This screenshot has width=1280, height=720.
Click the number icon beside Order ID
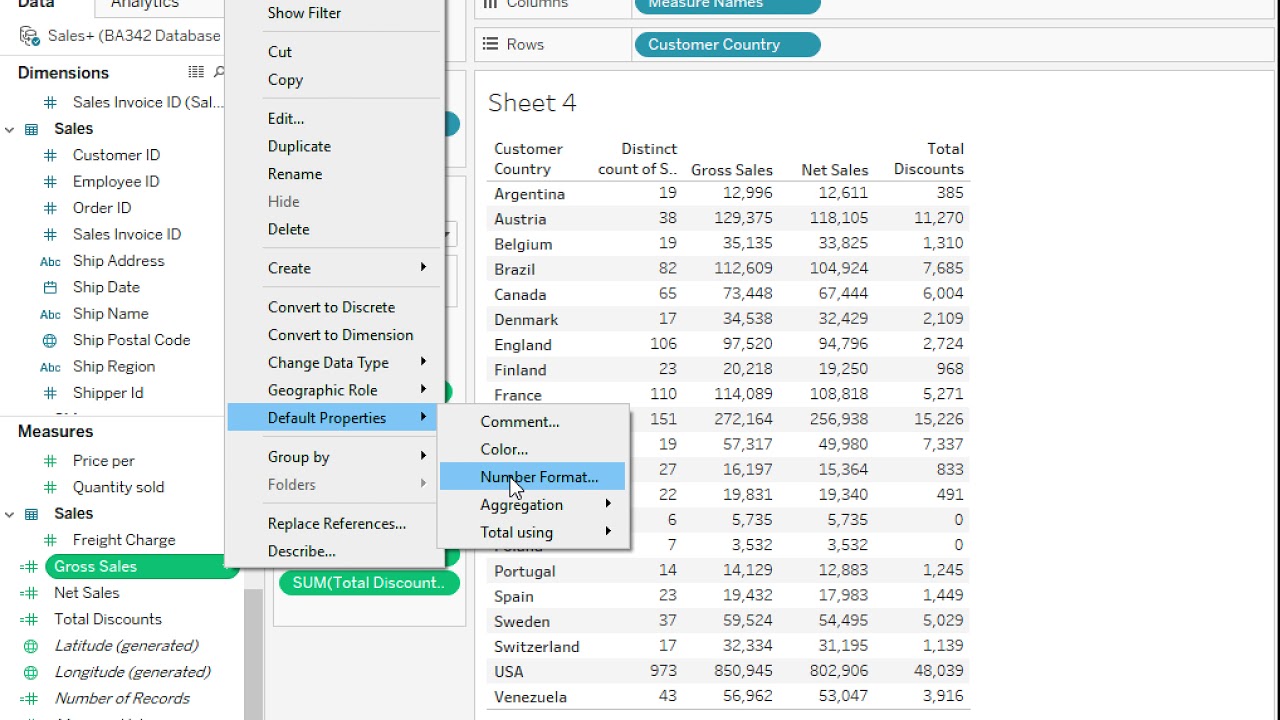pos(50,208)
